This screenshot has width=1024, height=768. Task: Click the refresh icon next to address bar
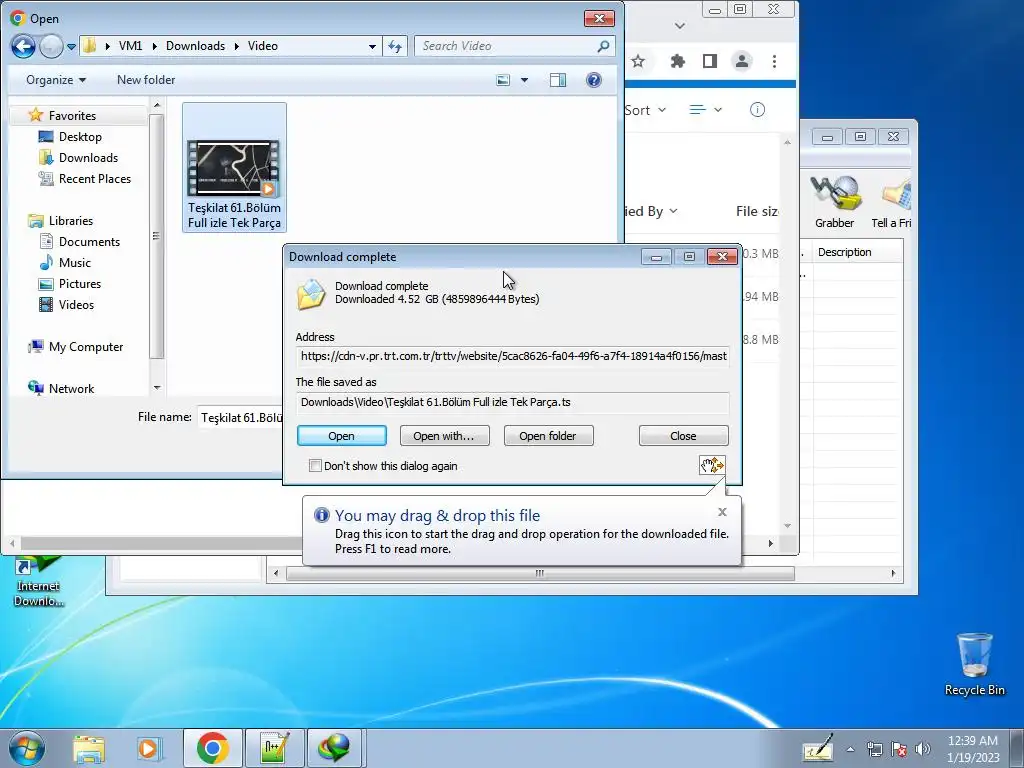point(395,46)
